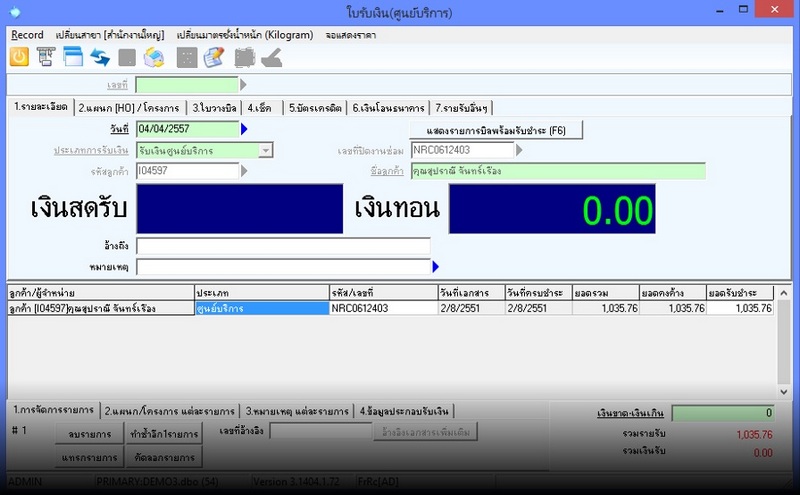Image resolution: width=800 pixels, height=495 pixels.
Task: Click the blue arrow beside the date field
Action: [245, 129]
